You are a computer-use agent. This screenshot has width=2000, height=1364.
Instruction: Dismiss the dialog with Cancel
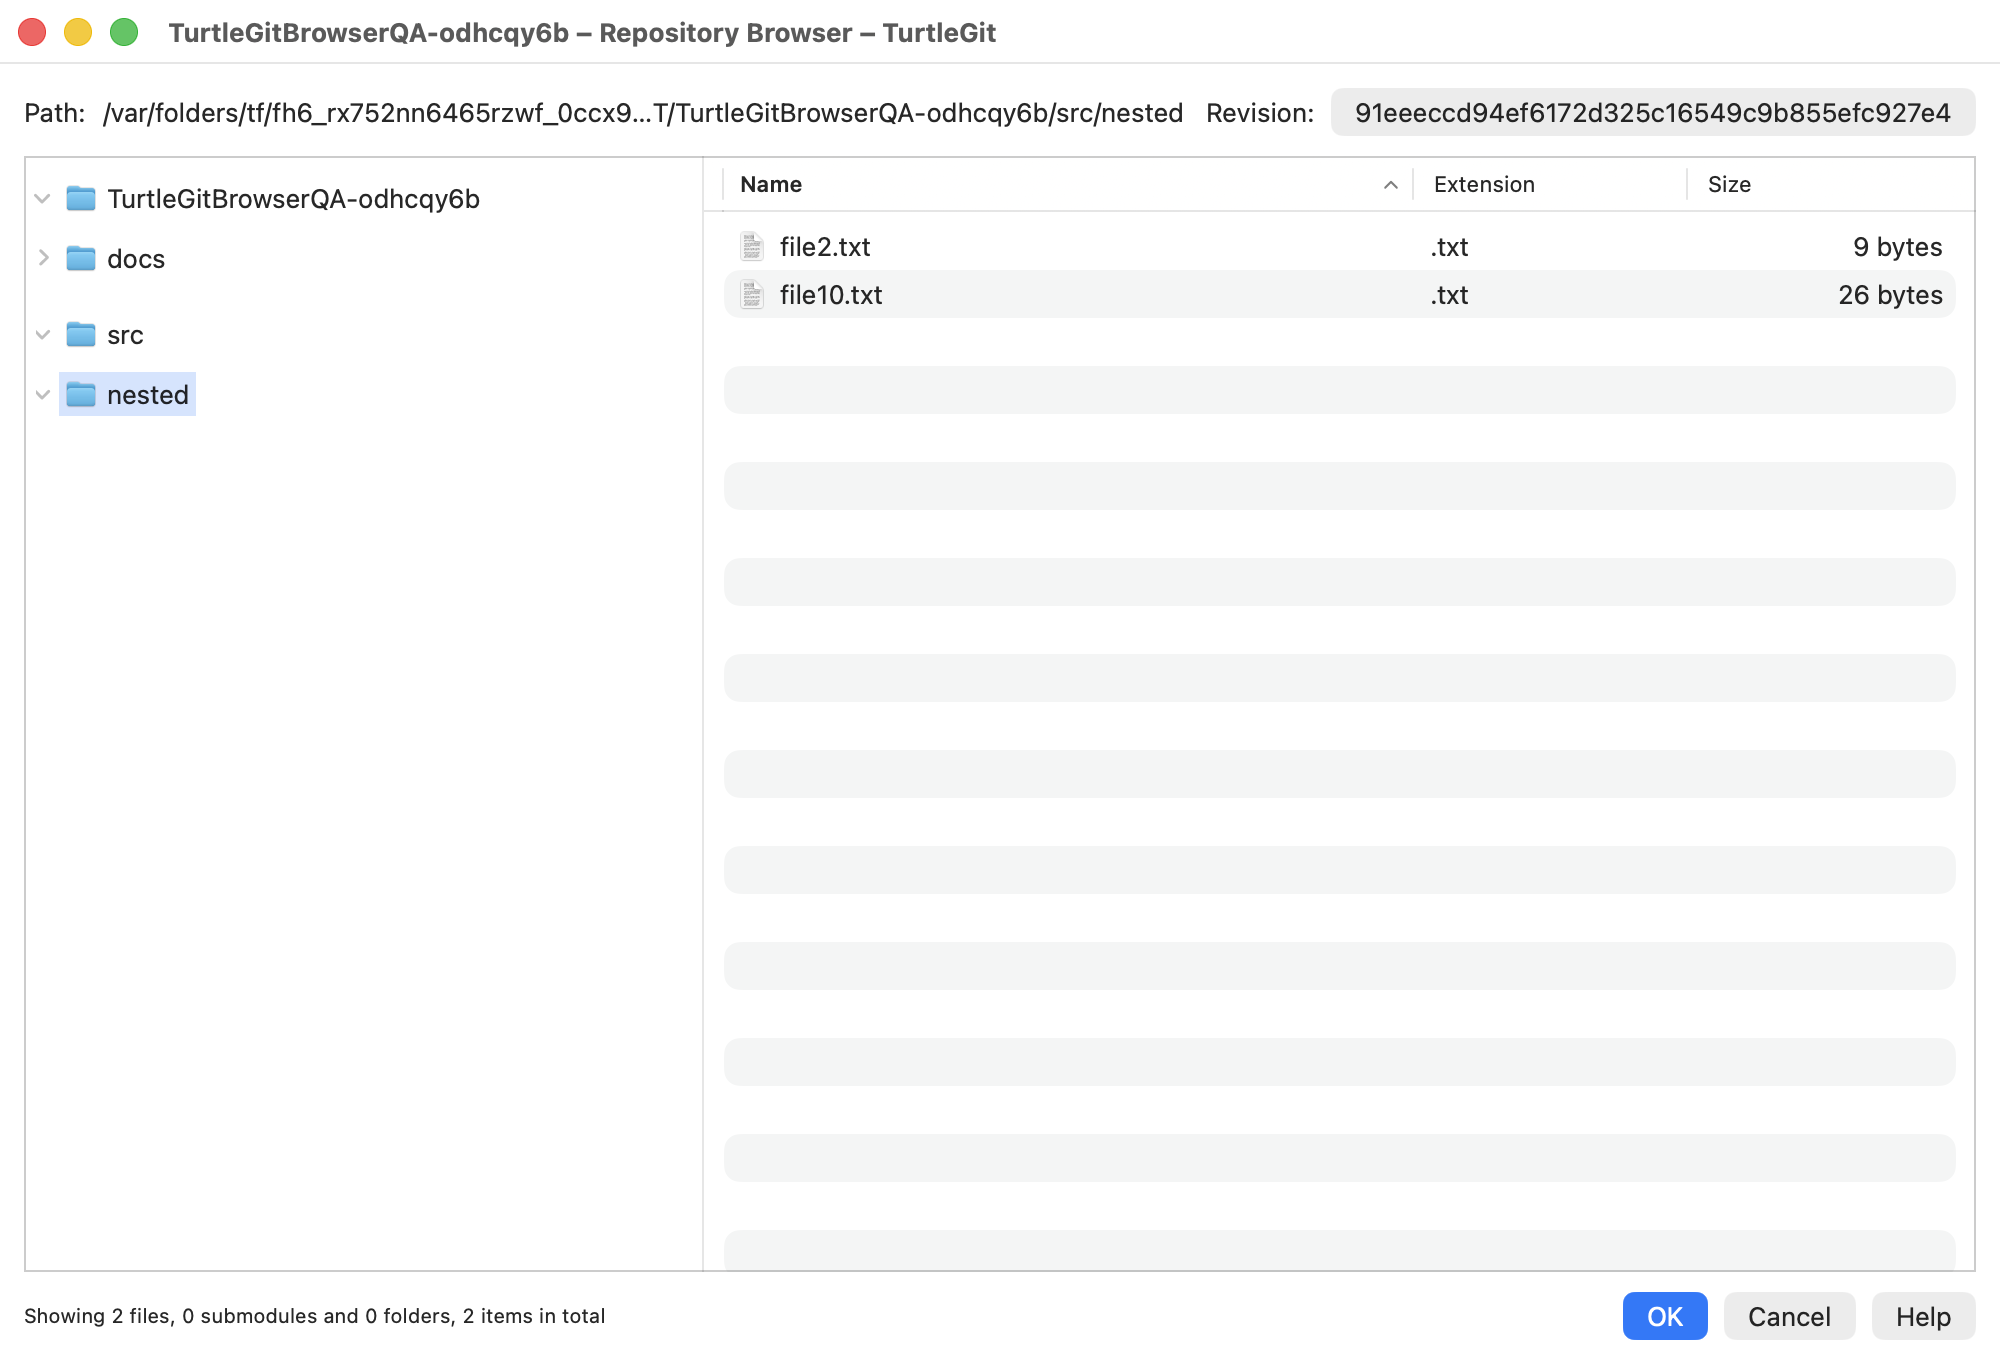click(x=1789, y=1317)
